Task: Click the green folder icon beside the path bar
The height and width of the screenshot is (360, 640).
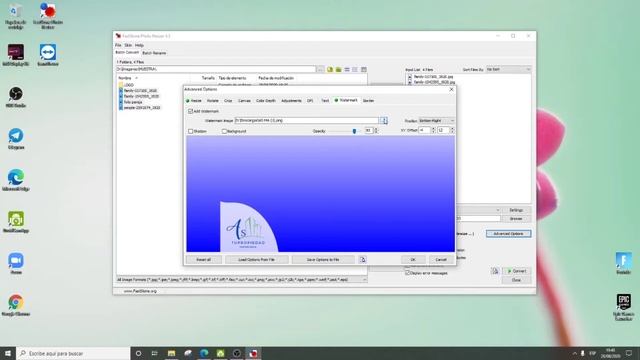Action: point(338,69)
